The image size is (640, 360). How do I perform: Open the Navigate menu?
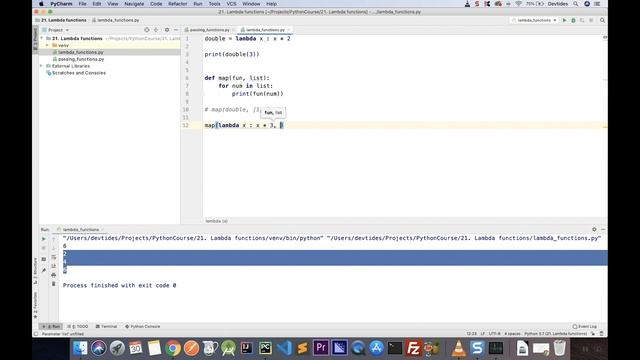pos(134,4)
